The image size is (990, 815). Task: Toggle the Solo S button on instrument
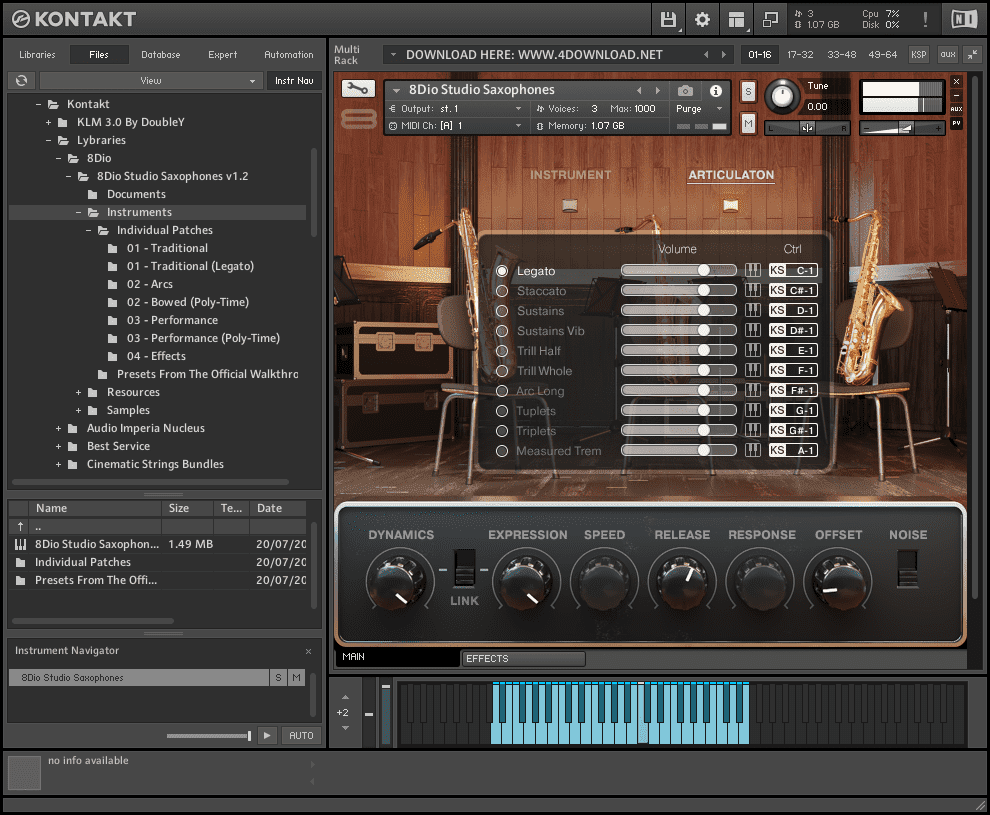pos(748,92)
